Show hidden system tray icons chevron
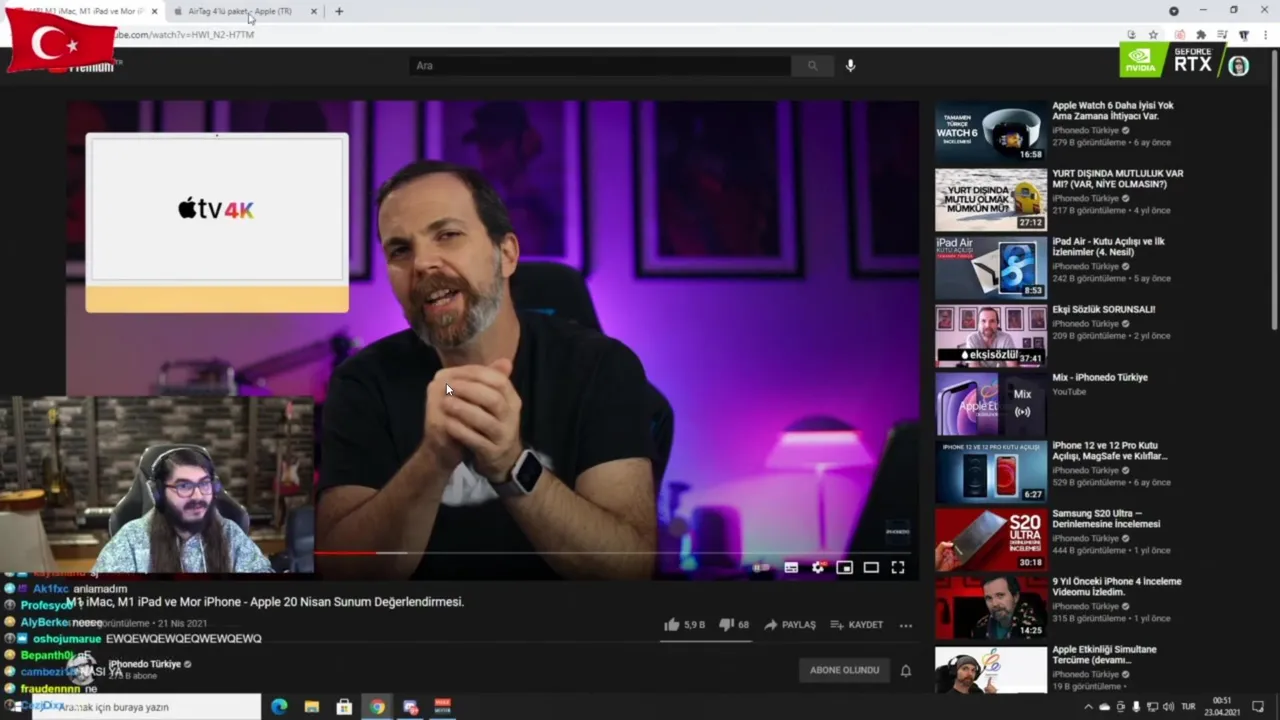Screen dimensions: 1280x720 pyautogui.click(x=1089, y=707)
